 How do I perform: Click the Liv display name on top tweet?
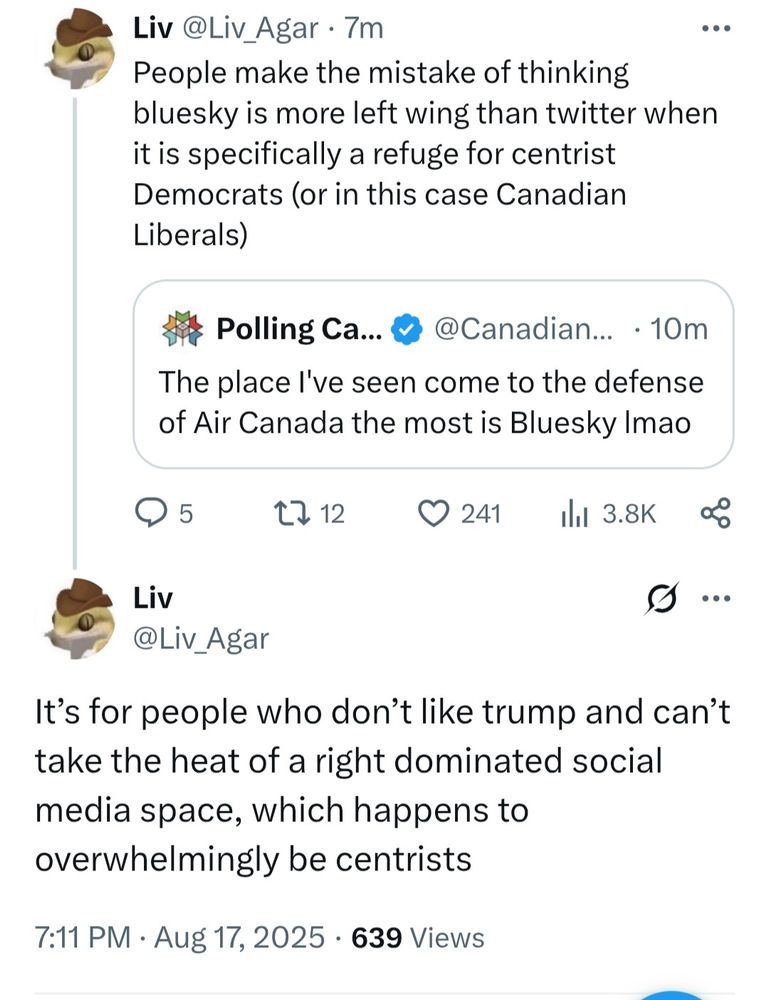click(x=151, y=30)
